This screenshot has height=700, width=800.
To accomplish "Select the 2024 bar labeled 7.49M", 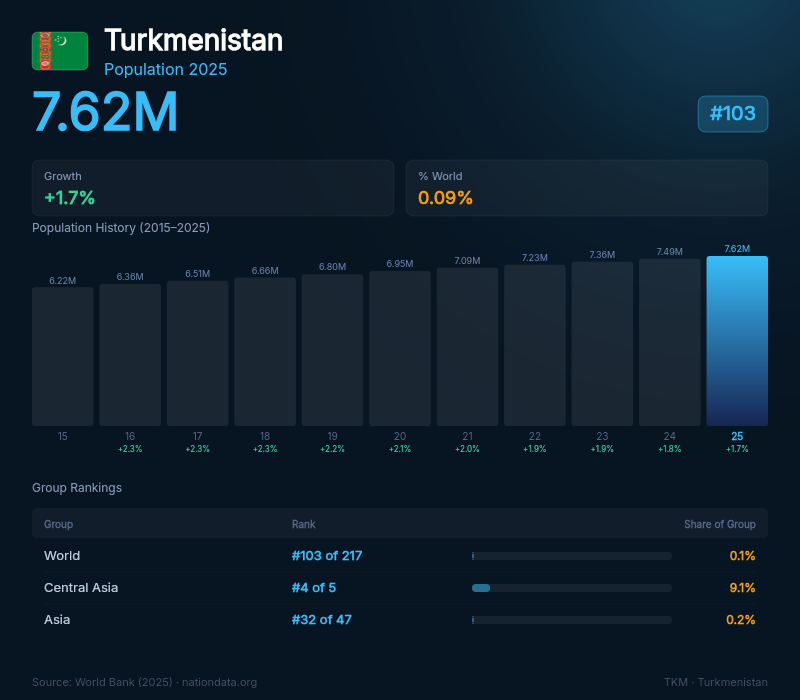I will click(670, 342).
